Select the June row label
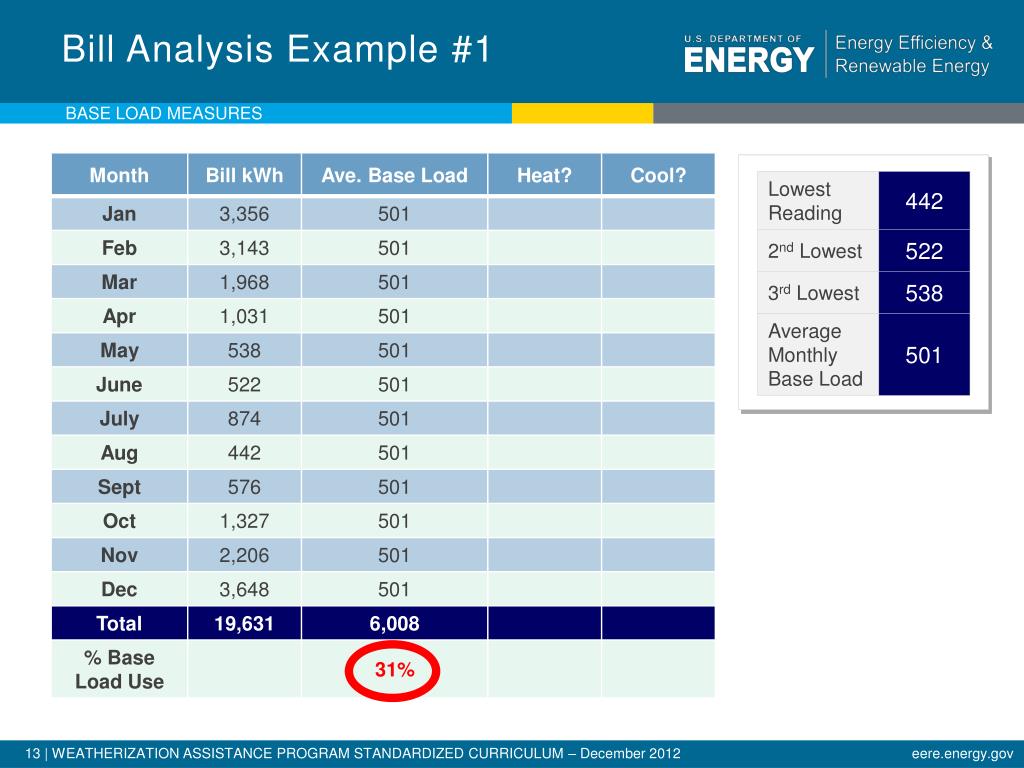This screenshot has height=768, width=1024. click(119, 385)
